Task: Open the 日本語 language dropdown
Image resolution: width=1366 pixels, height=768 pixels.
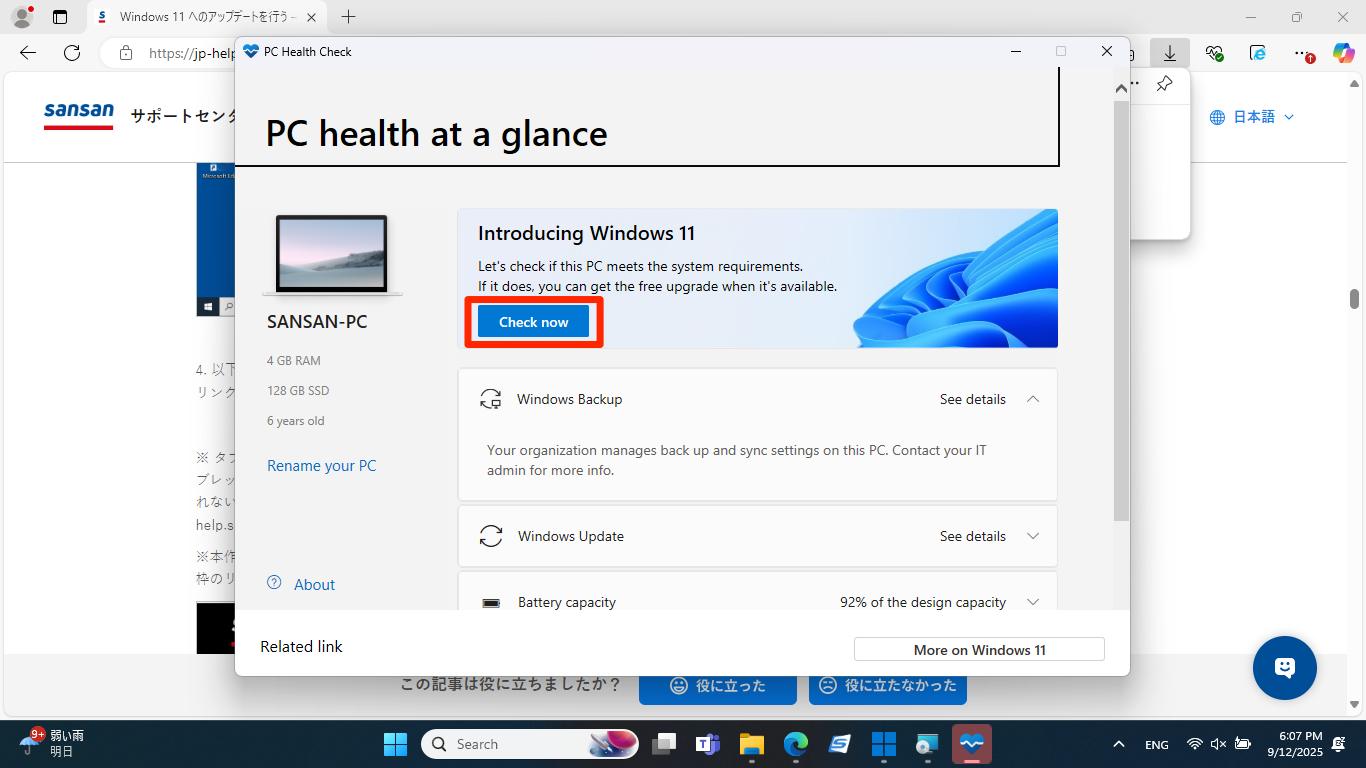Action: coord(1252,117)
